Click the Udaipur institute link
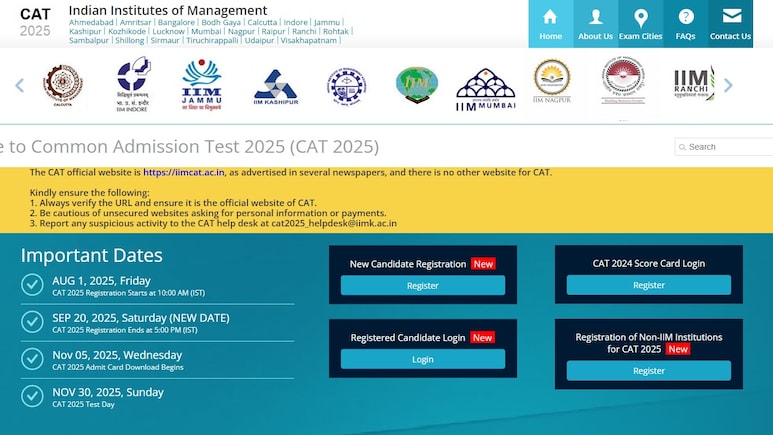The image size is (773, 435). click(259, 40)
